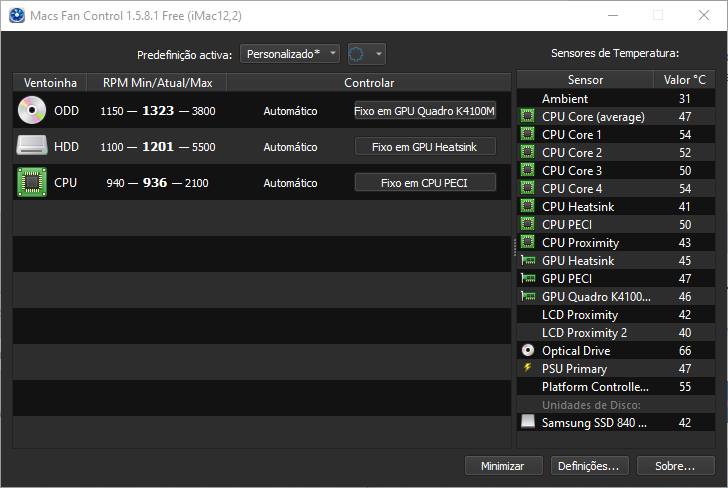Click the Predefinição activa label
The width and height of the screenshot is (728, 488).
pos(184,55)
